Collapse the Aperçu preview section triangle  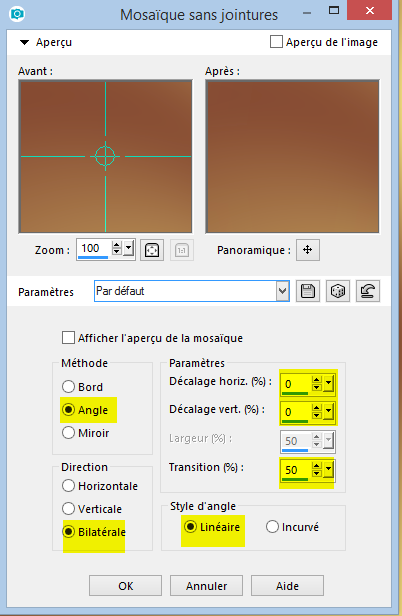pyautogui.click(x=24, y=42)
